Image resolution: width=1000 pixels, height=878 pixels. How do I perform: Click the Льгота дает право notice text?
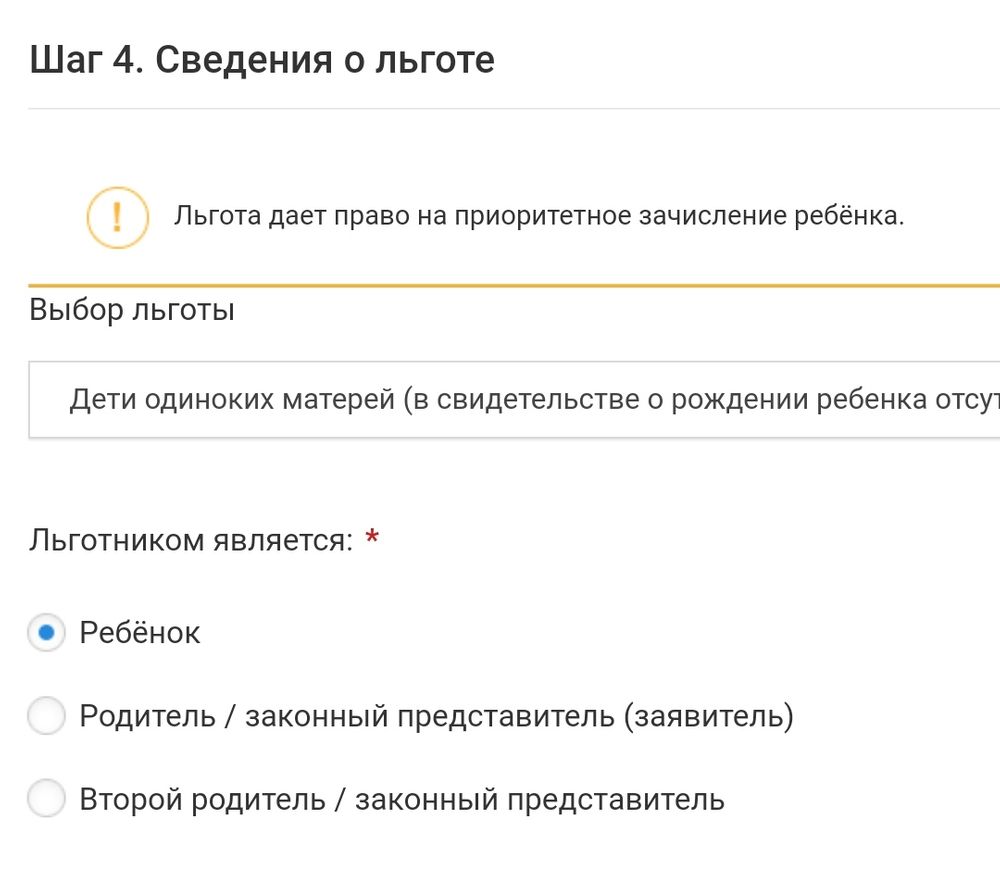(x=539, y=216)
